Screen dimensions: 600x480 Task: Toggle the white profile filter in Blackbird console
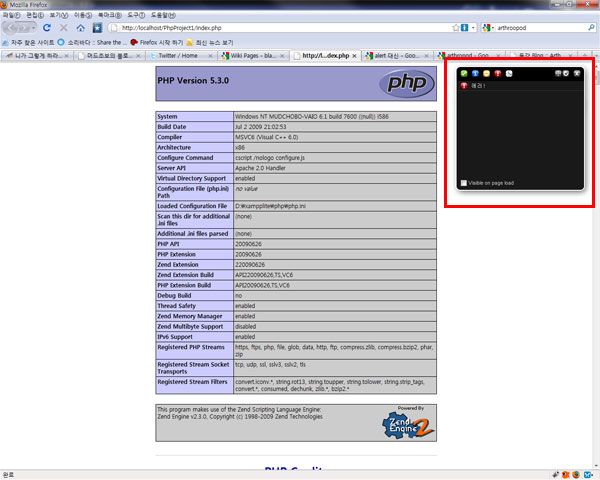509,73
